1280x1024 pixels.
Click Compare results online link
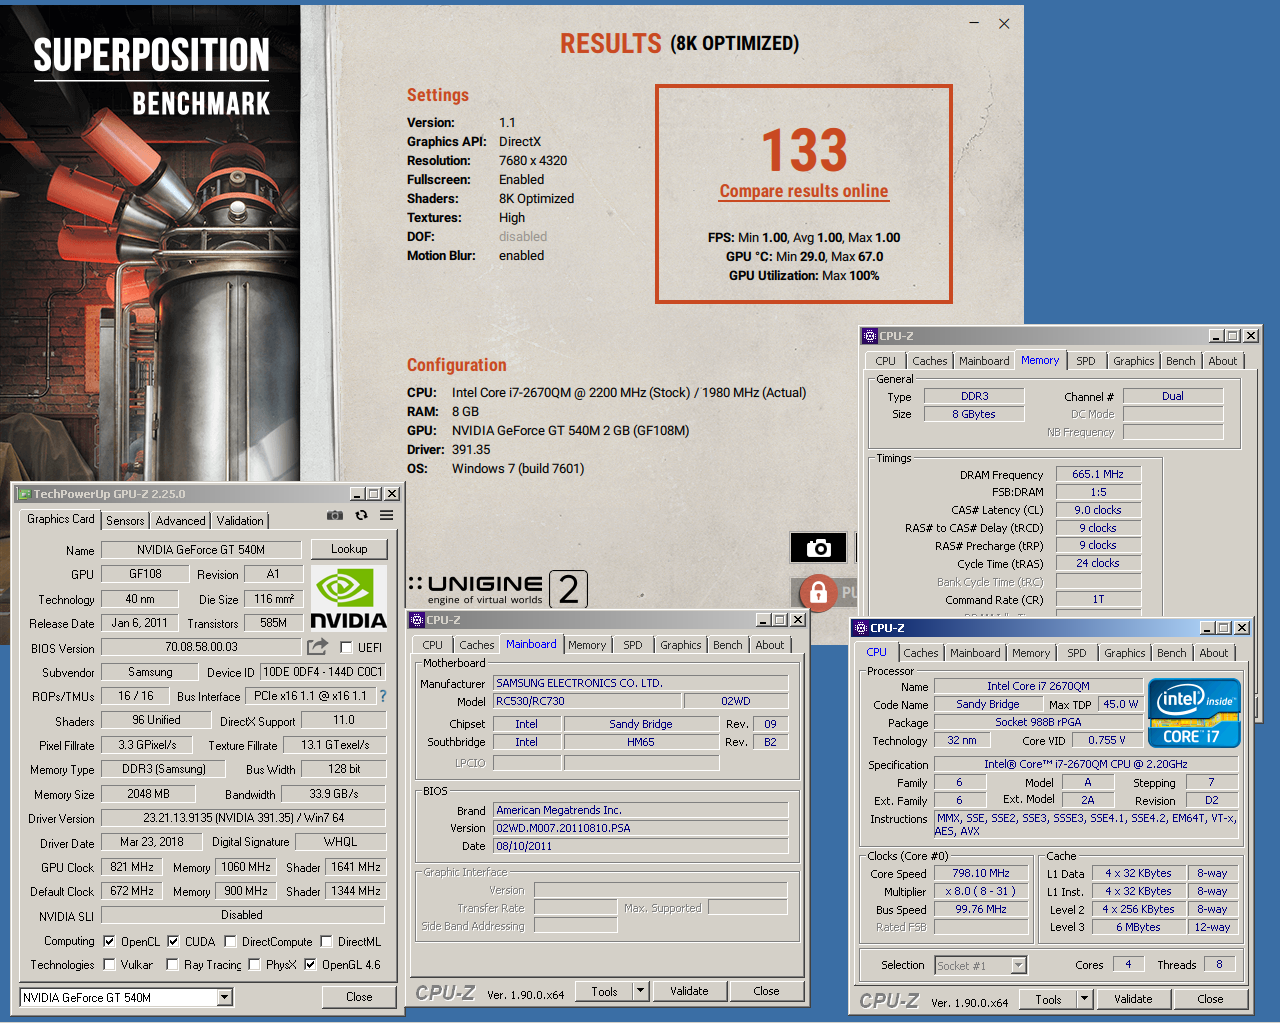tap(804, 191)
